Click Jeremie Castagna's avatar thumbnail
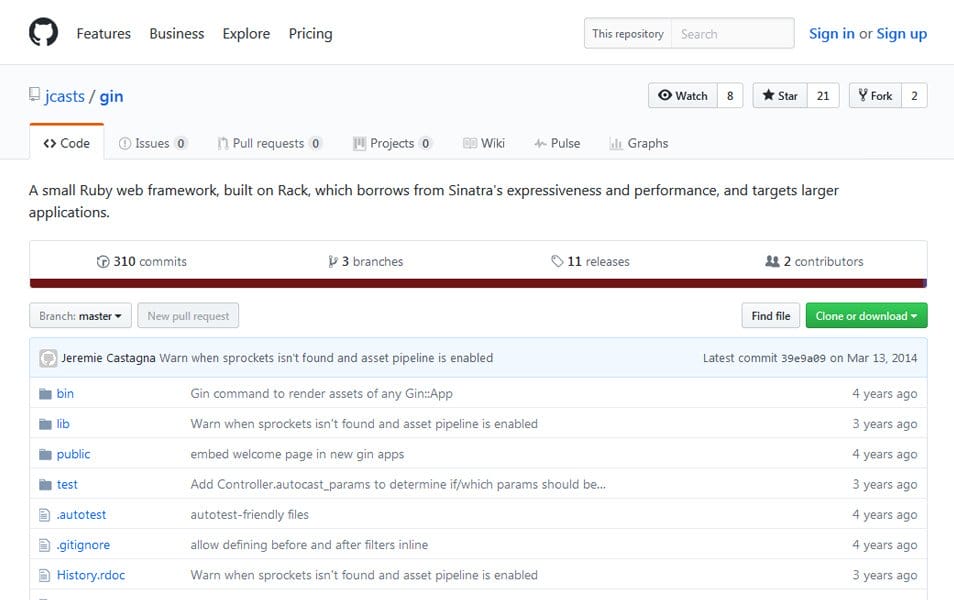Screen dimensions: 954x600 tap(48, 358)
